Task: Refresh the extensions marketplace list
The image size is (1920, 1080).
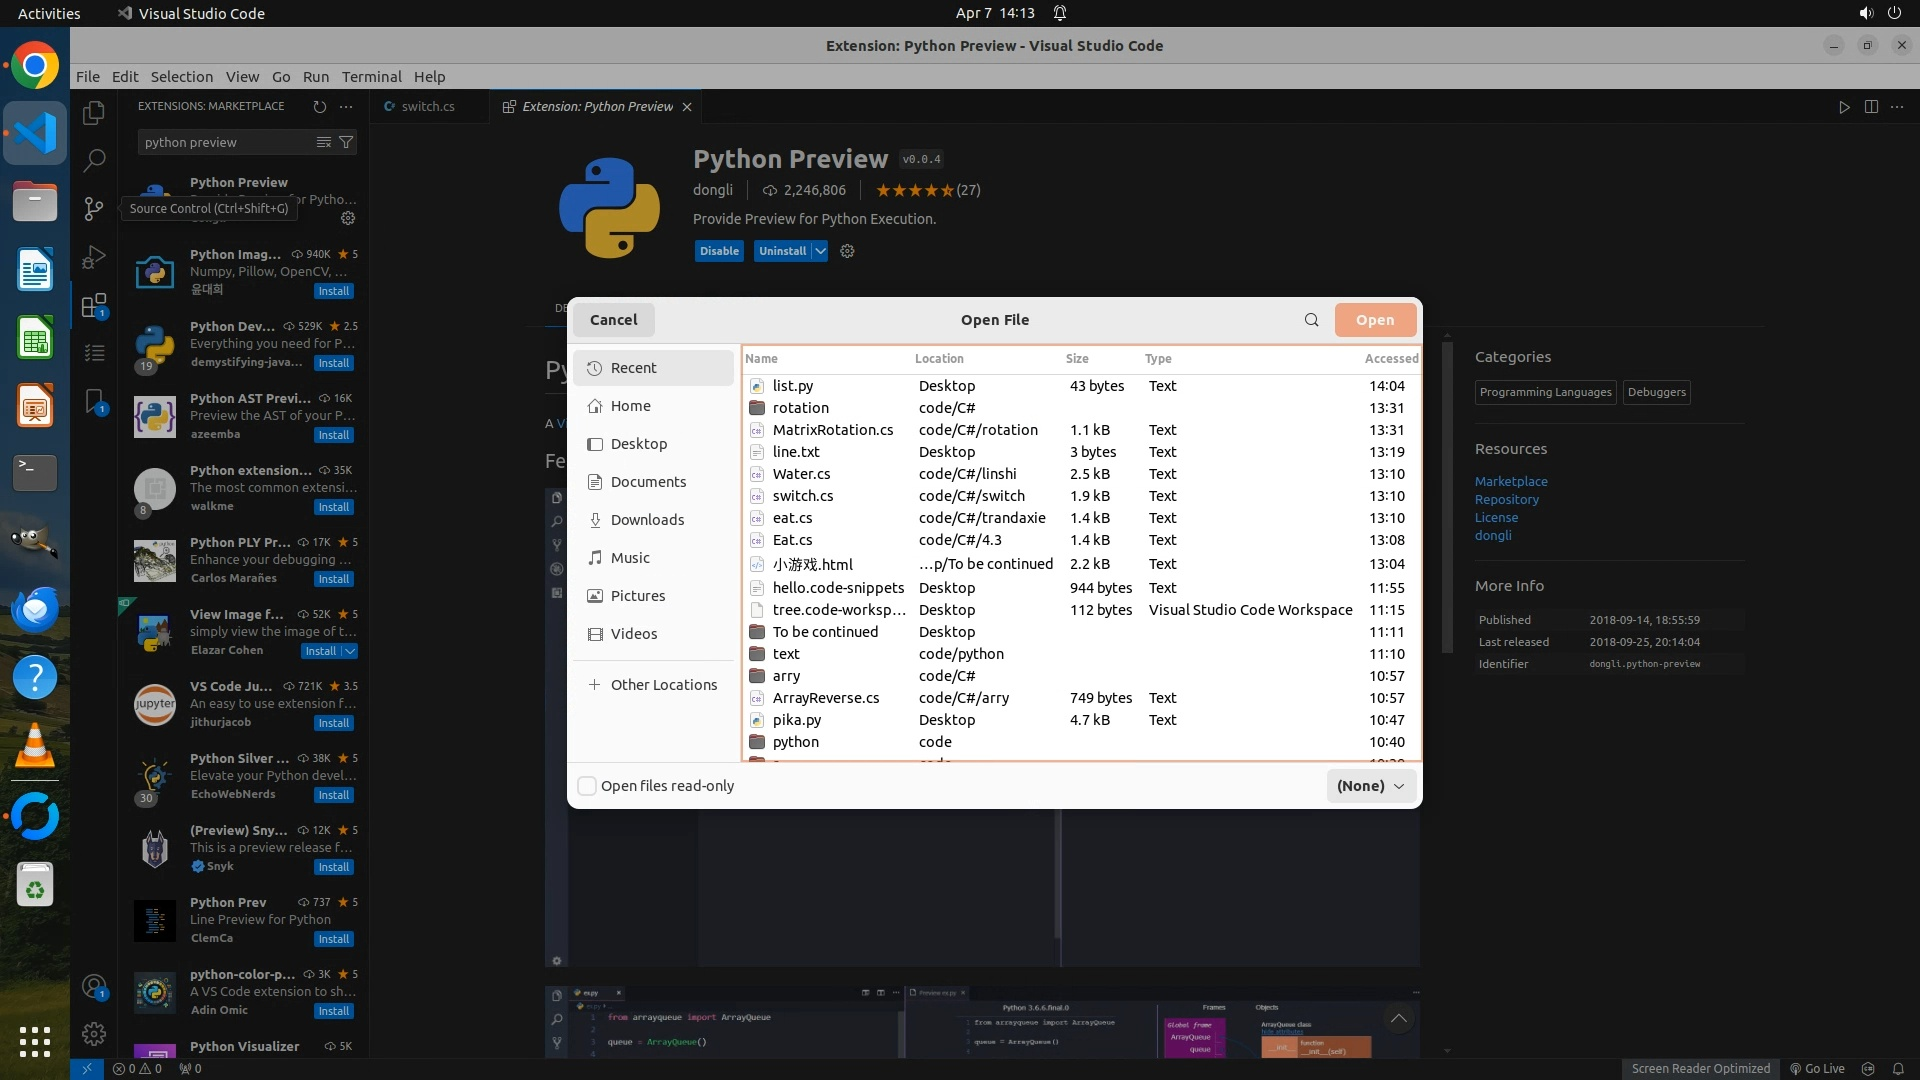Action: tap(319, 106)
